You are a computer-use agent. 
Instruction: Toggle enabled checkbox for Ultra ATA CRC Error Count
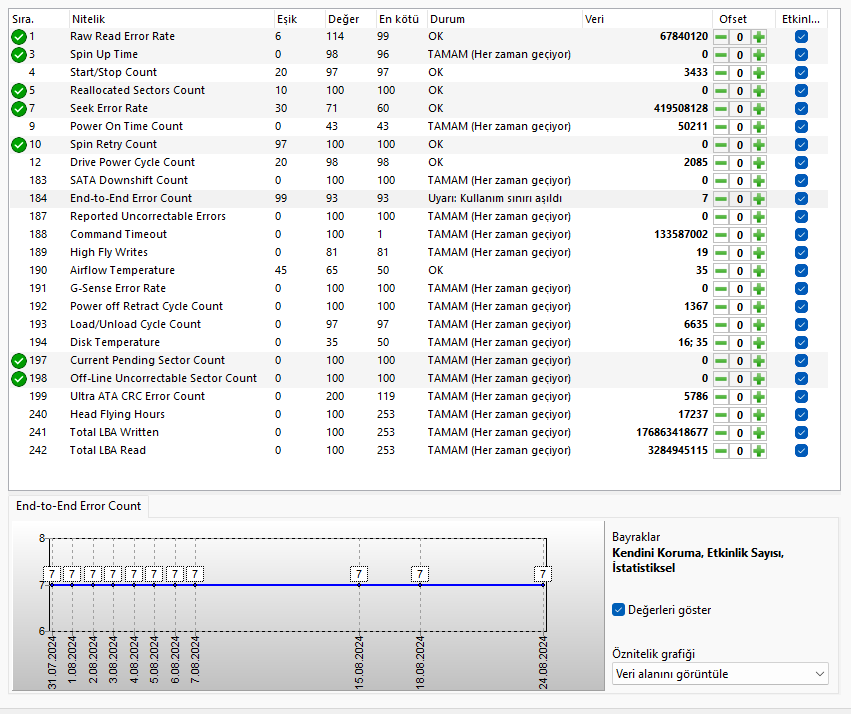click(x=801, y=397)
